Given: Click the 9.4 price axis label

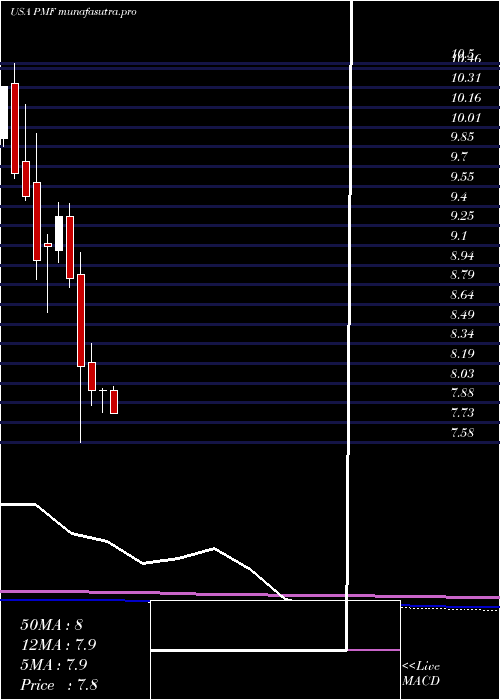Looking at the screenshot, I should tap(459, 196).
